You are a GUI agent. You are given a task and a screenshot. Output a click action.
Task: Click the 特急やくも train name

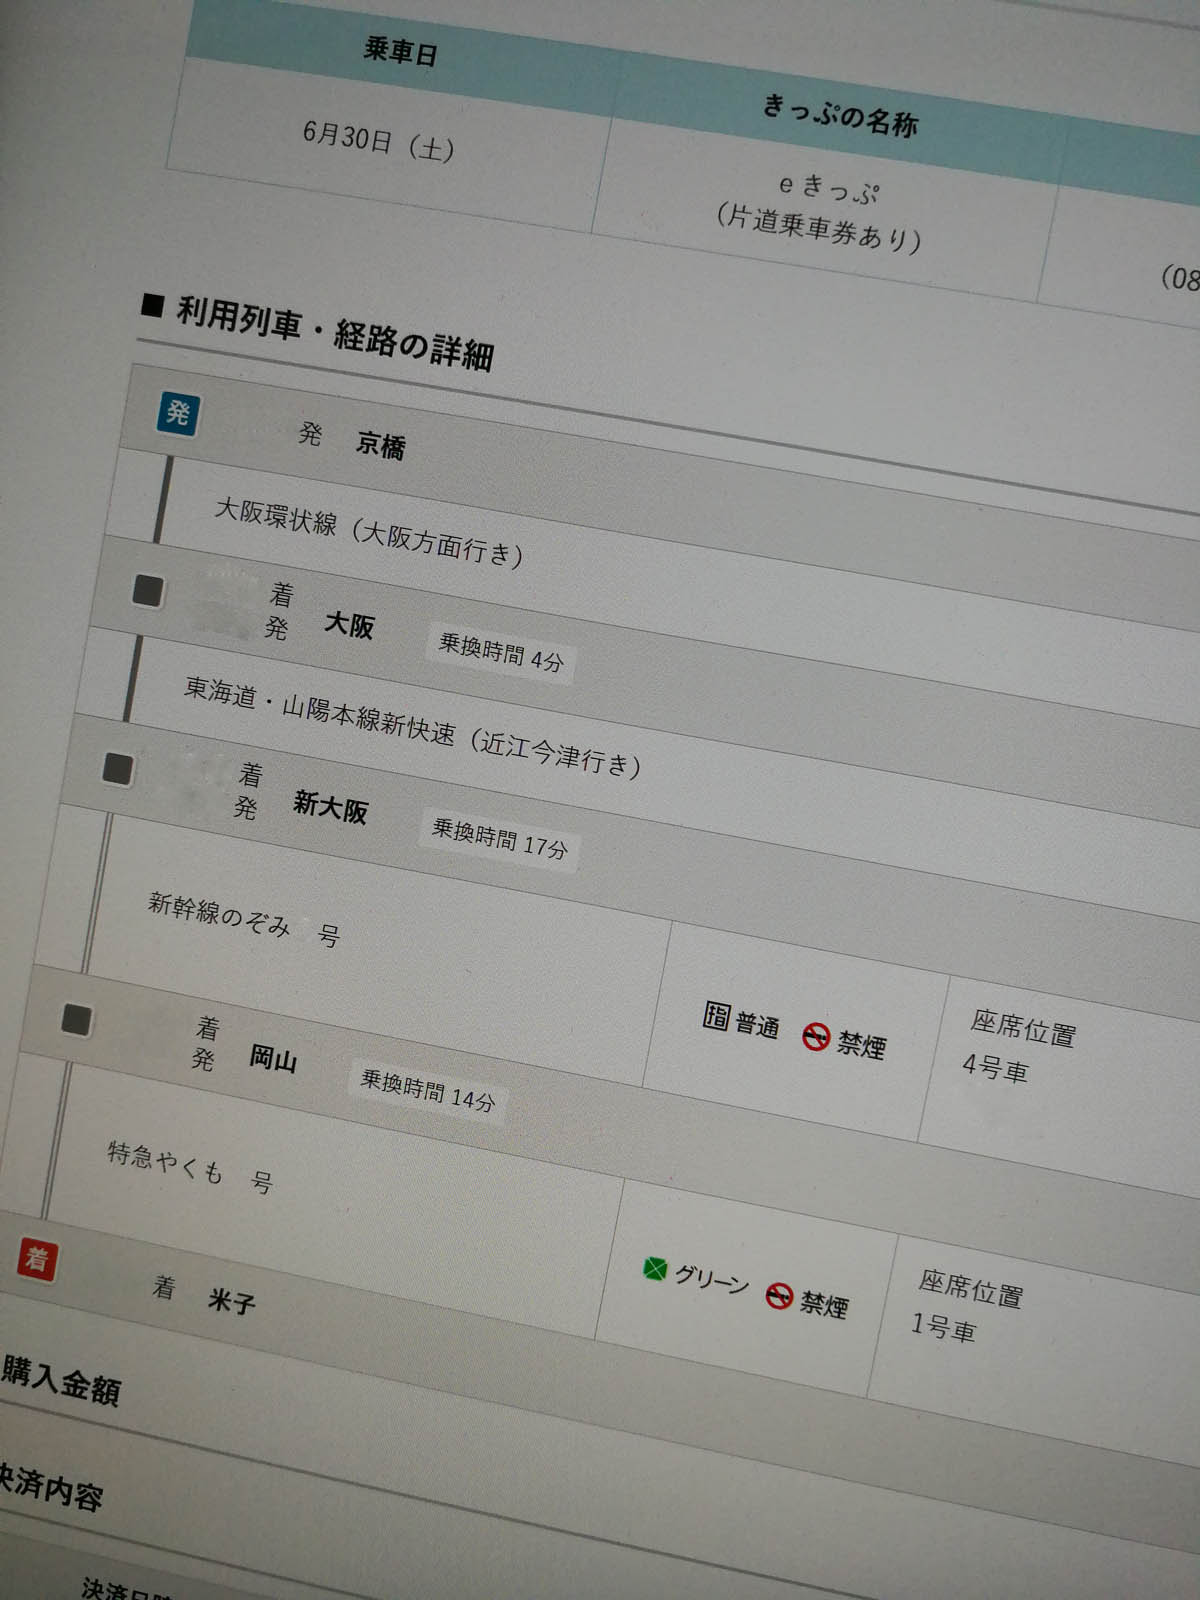point(165,1162)
